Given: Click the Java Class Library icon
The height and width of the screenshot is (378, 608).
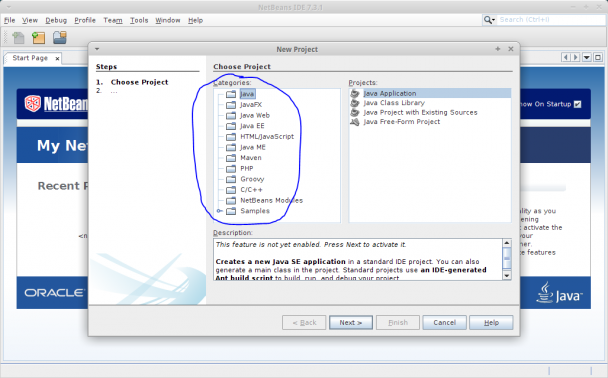Looking at the screenshot, I should click(355, 103).
